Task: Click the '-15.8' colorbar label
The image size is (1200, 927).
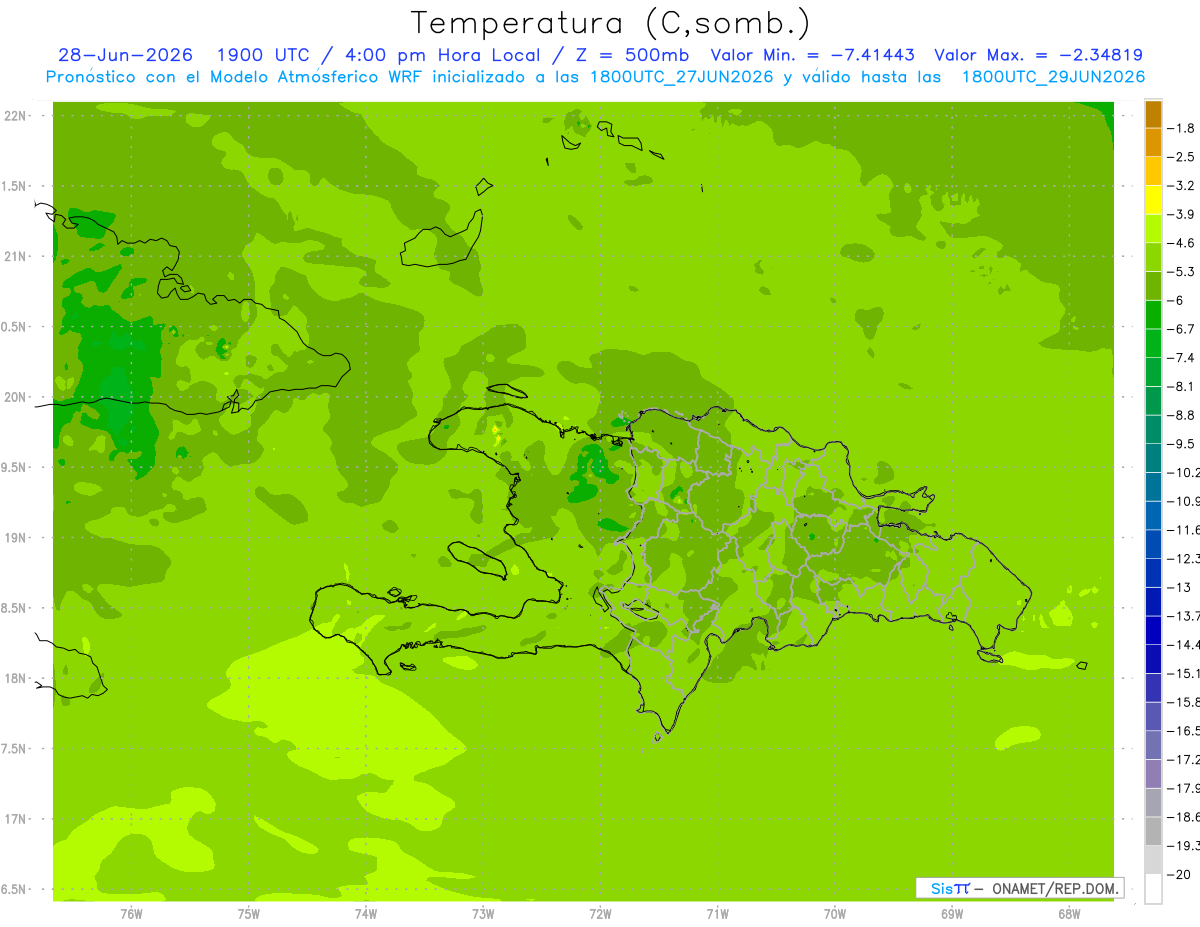Action: (1184, 702)
